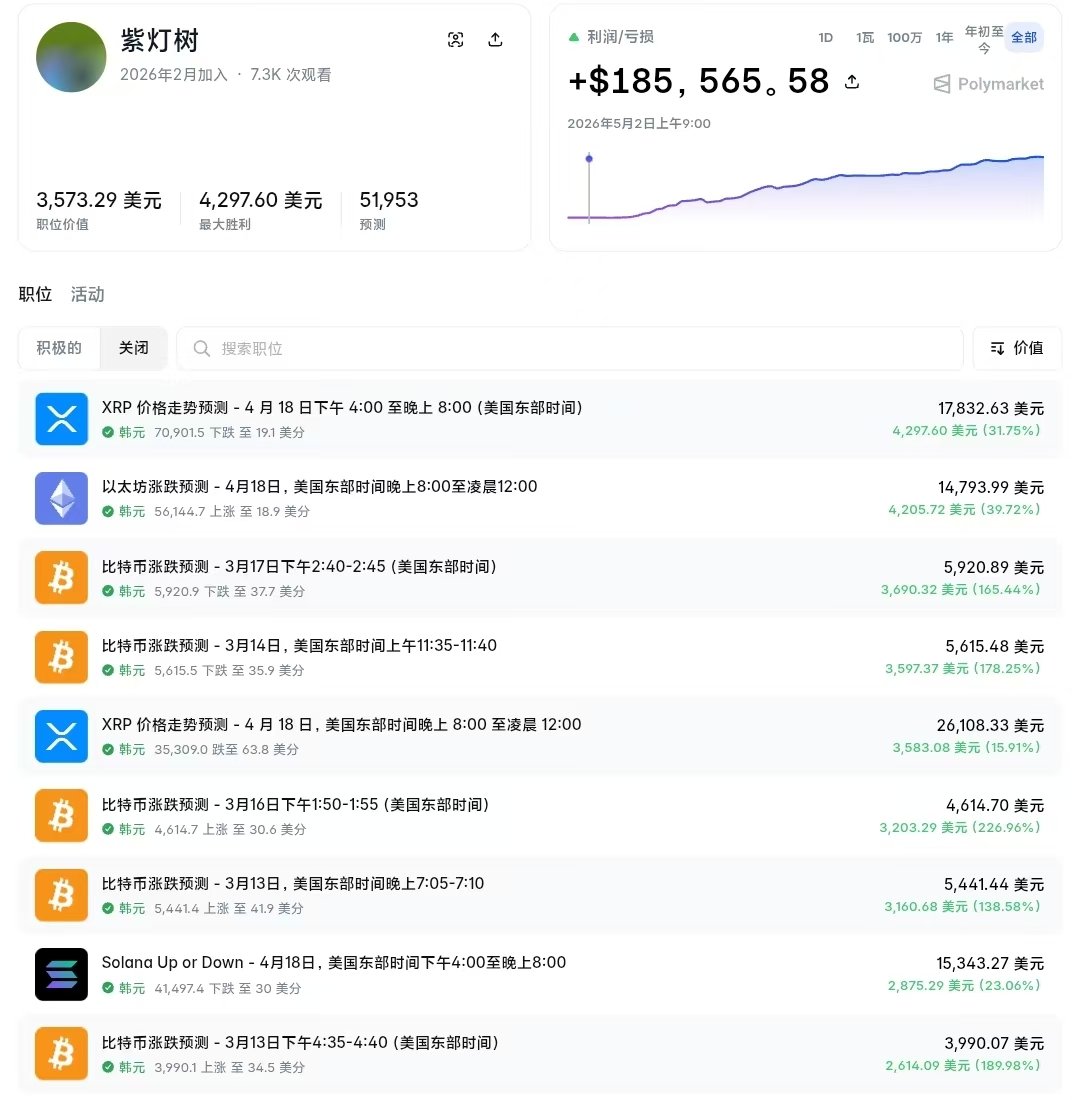
Task: Click Bitcoin icon for 4:35-4:40 market
Action: coord(62,1054)
